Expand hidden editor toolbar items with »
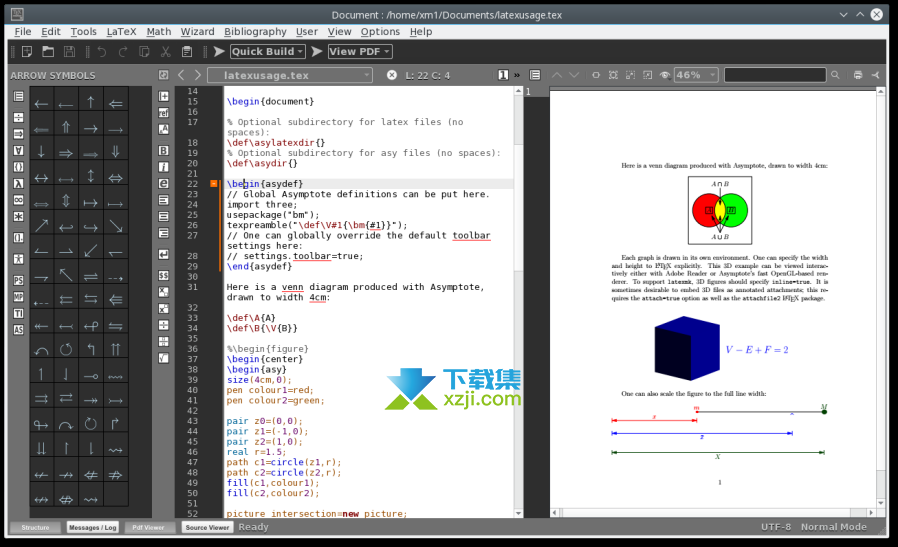Viewport: 898px width, 547px height. coord(517,75)
